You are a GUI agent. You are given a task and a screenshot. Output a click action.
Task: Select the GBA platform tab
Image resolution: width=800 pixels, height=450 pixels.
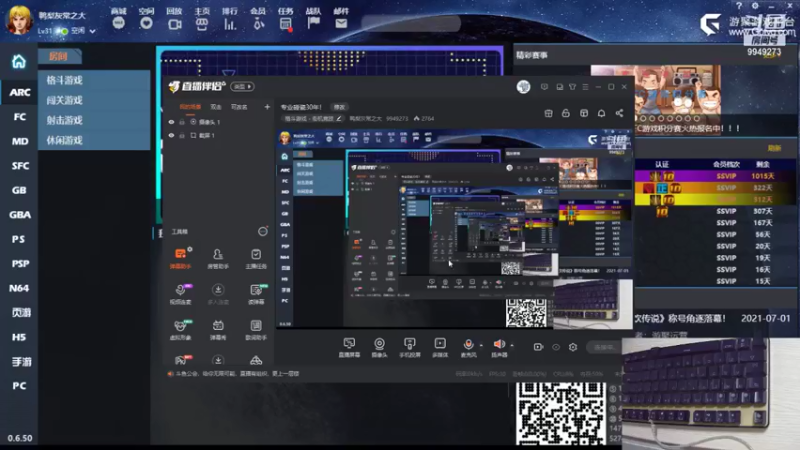coord(19,215)
